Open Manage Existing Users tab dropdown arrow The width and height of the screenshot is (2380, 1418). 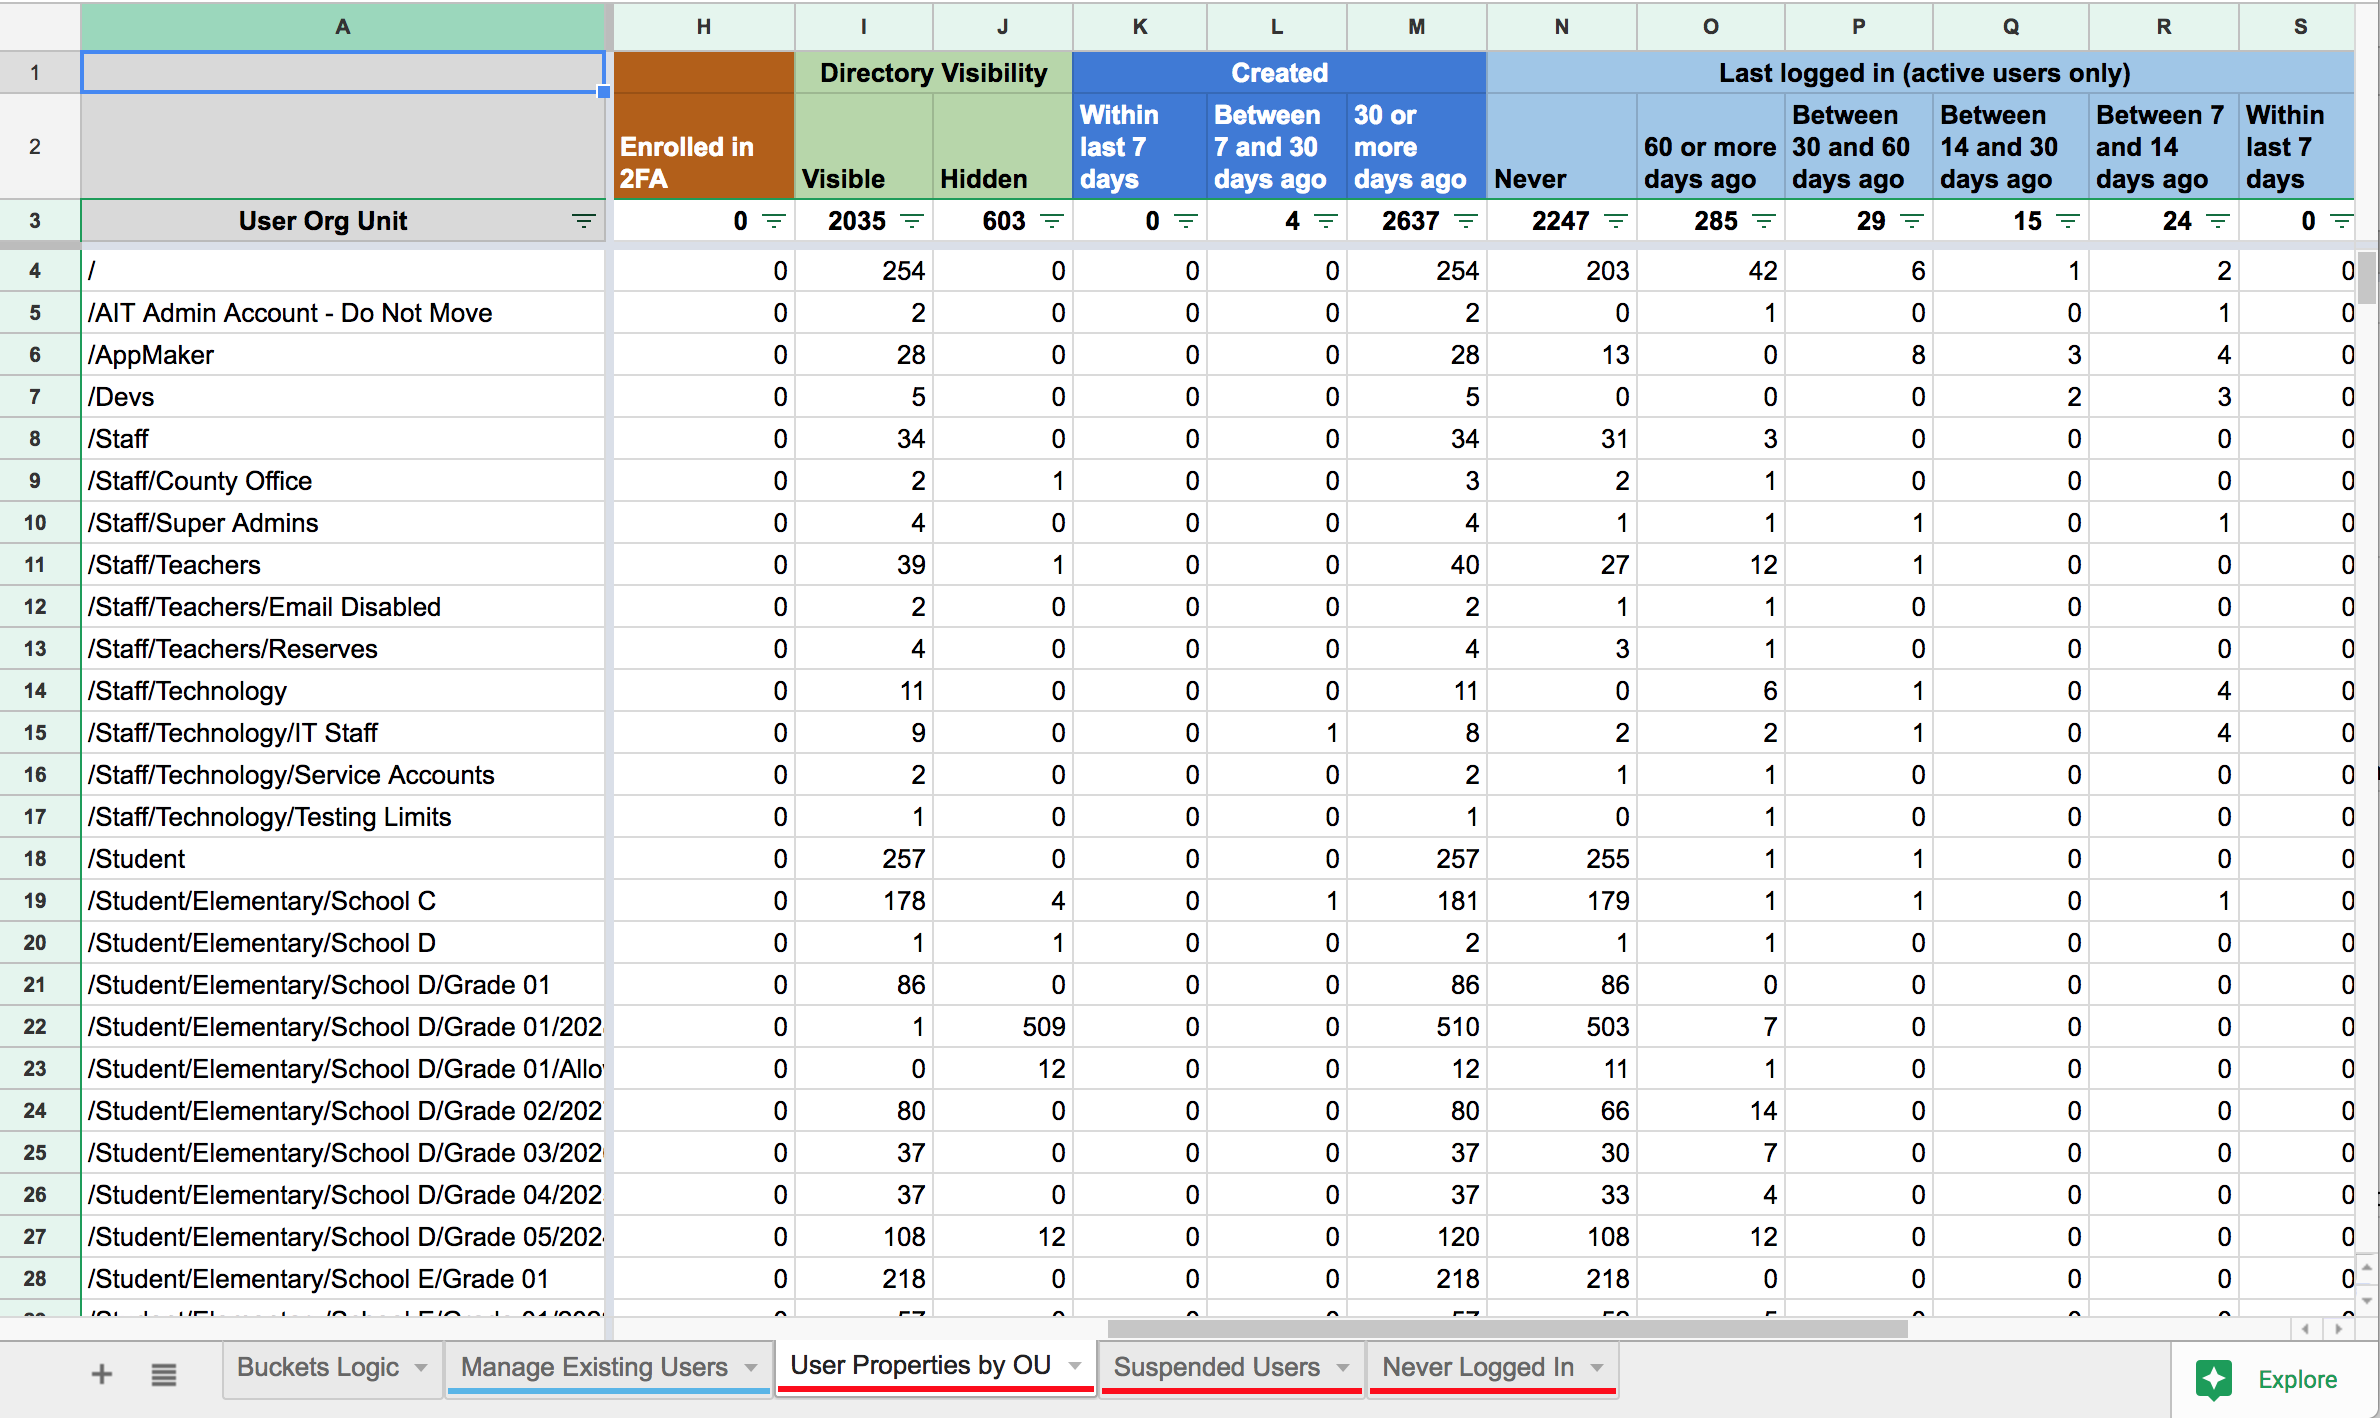click(x=750, y=1367)
